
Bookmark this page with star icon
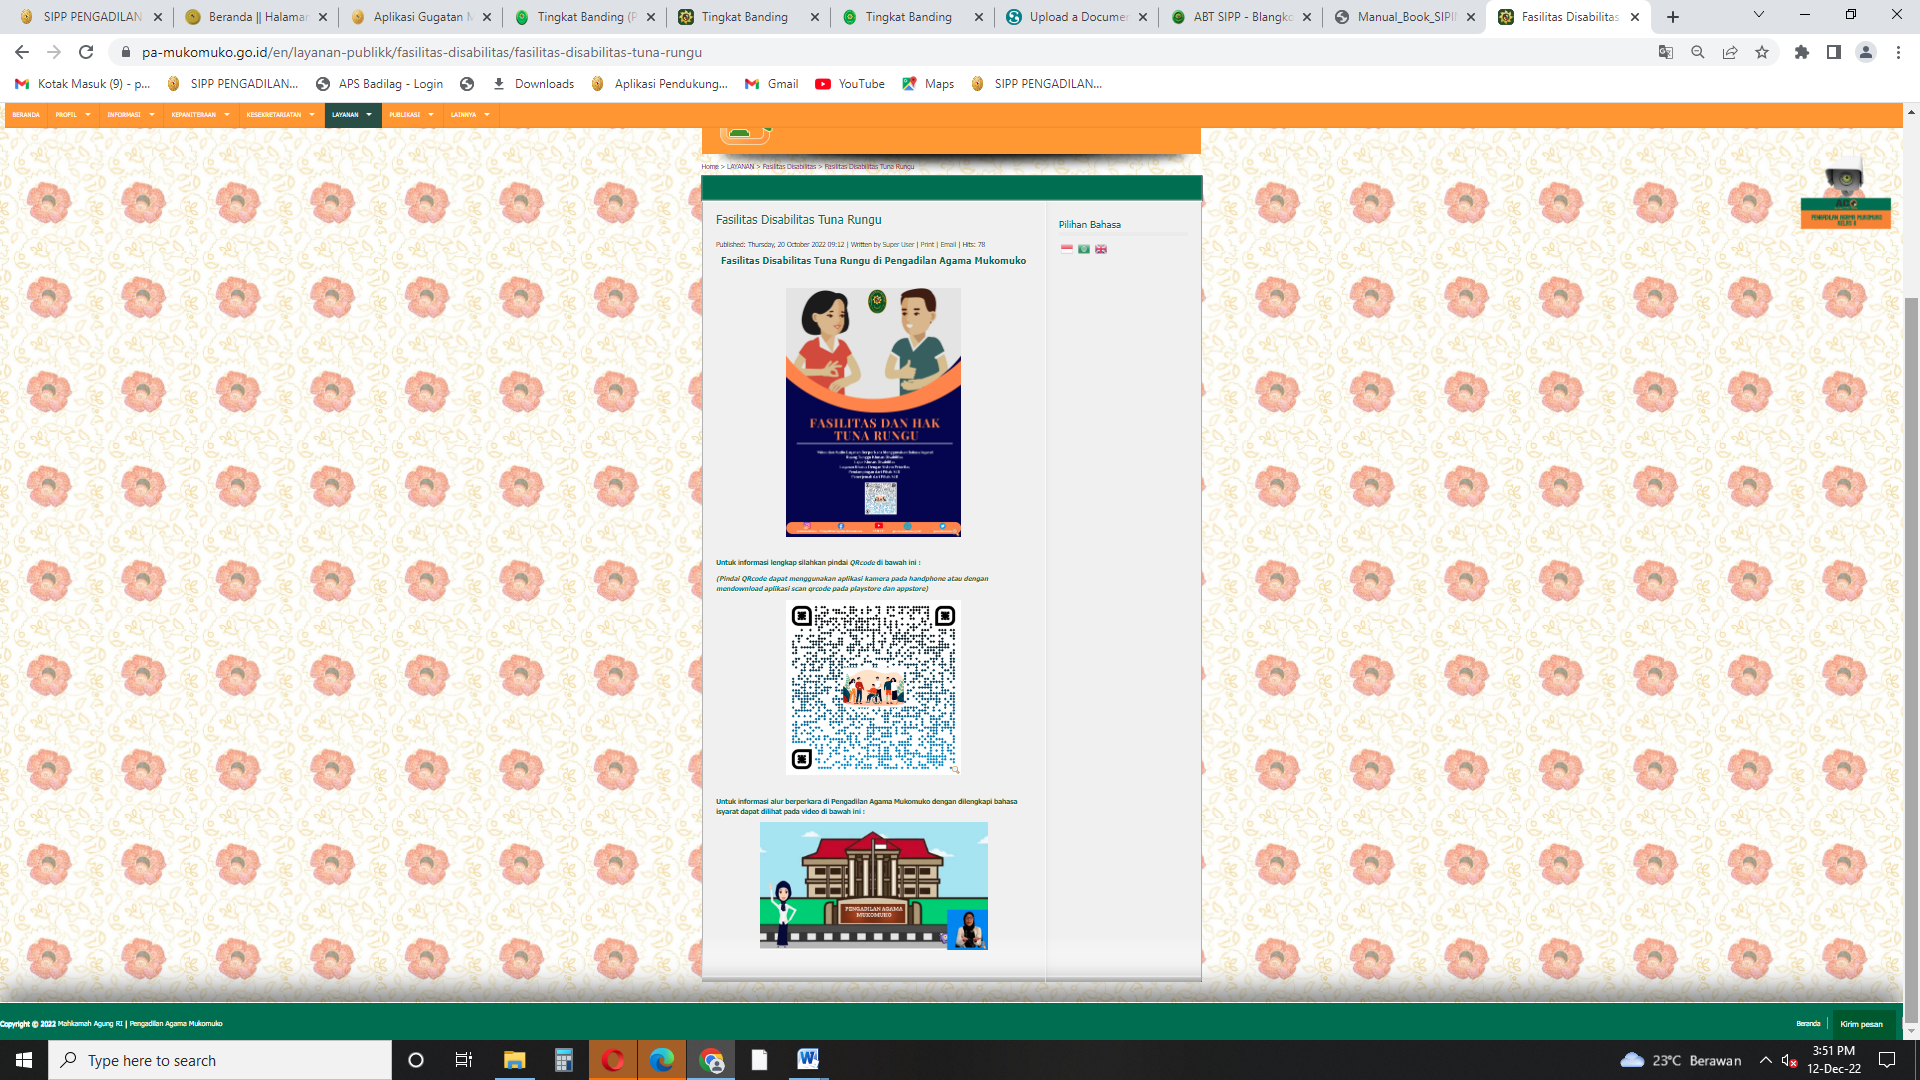point(1762,52)
